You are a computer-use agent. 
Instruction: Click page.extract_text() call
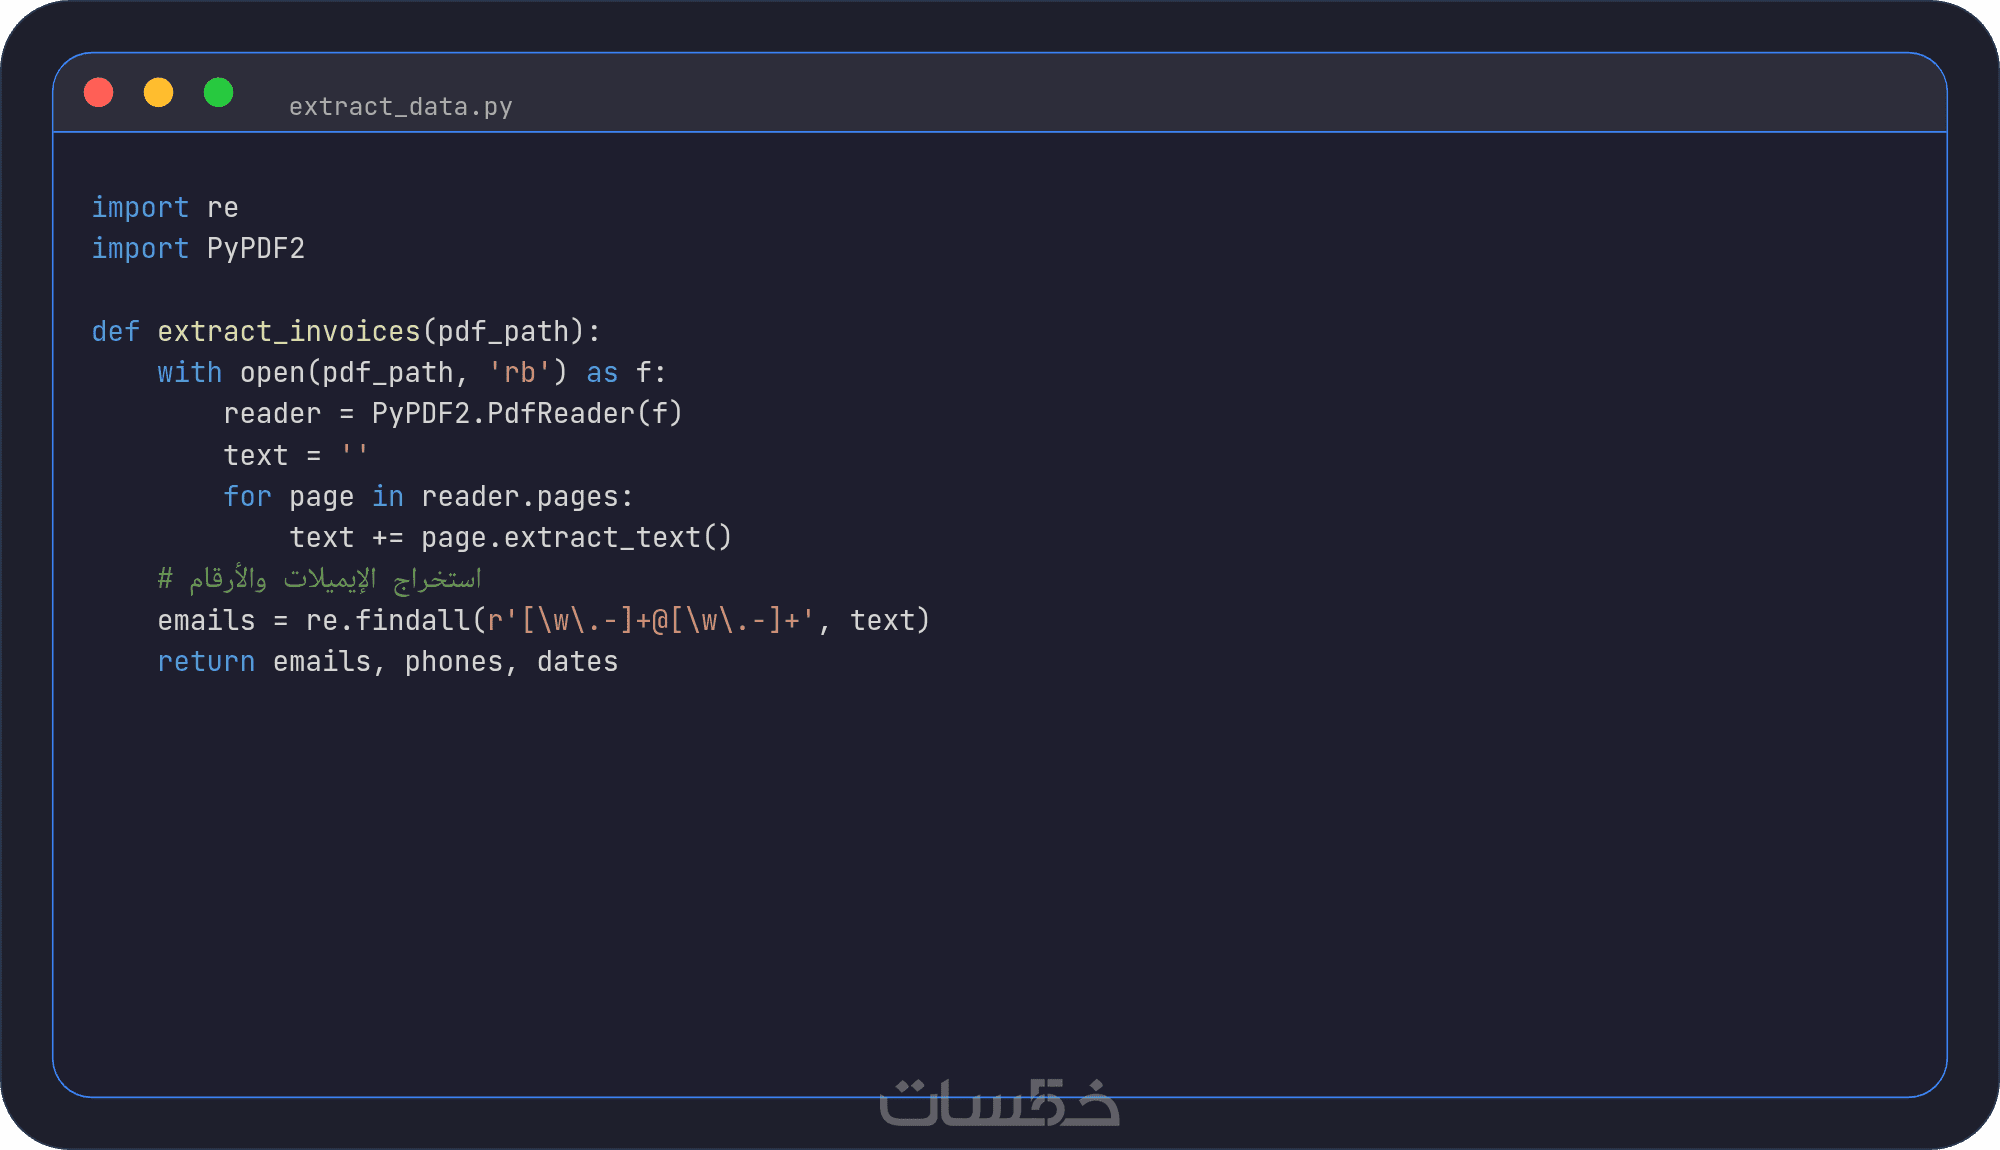[x=576, y=538]
